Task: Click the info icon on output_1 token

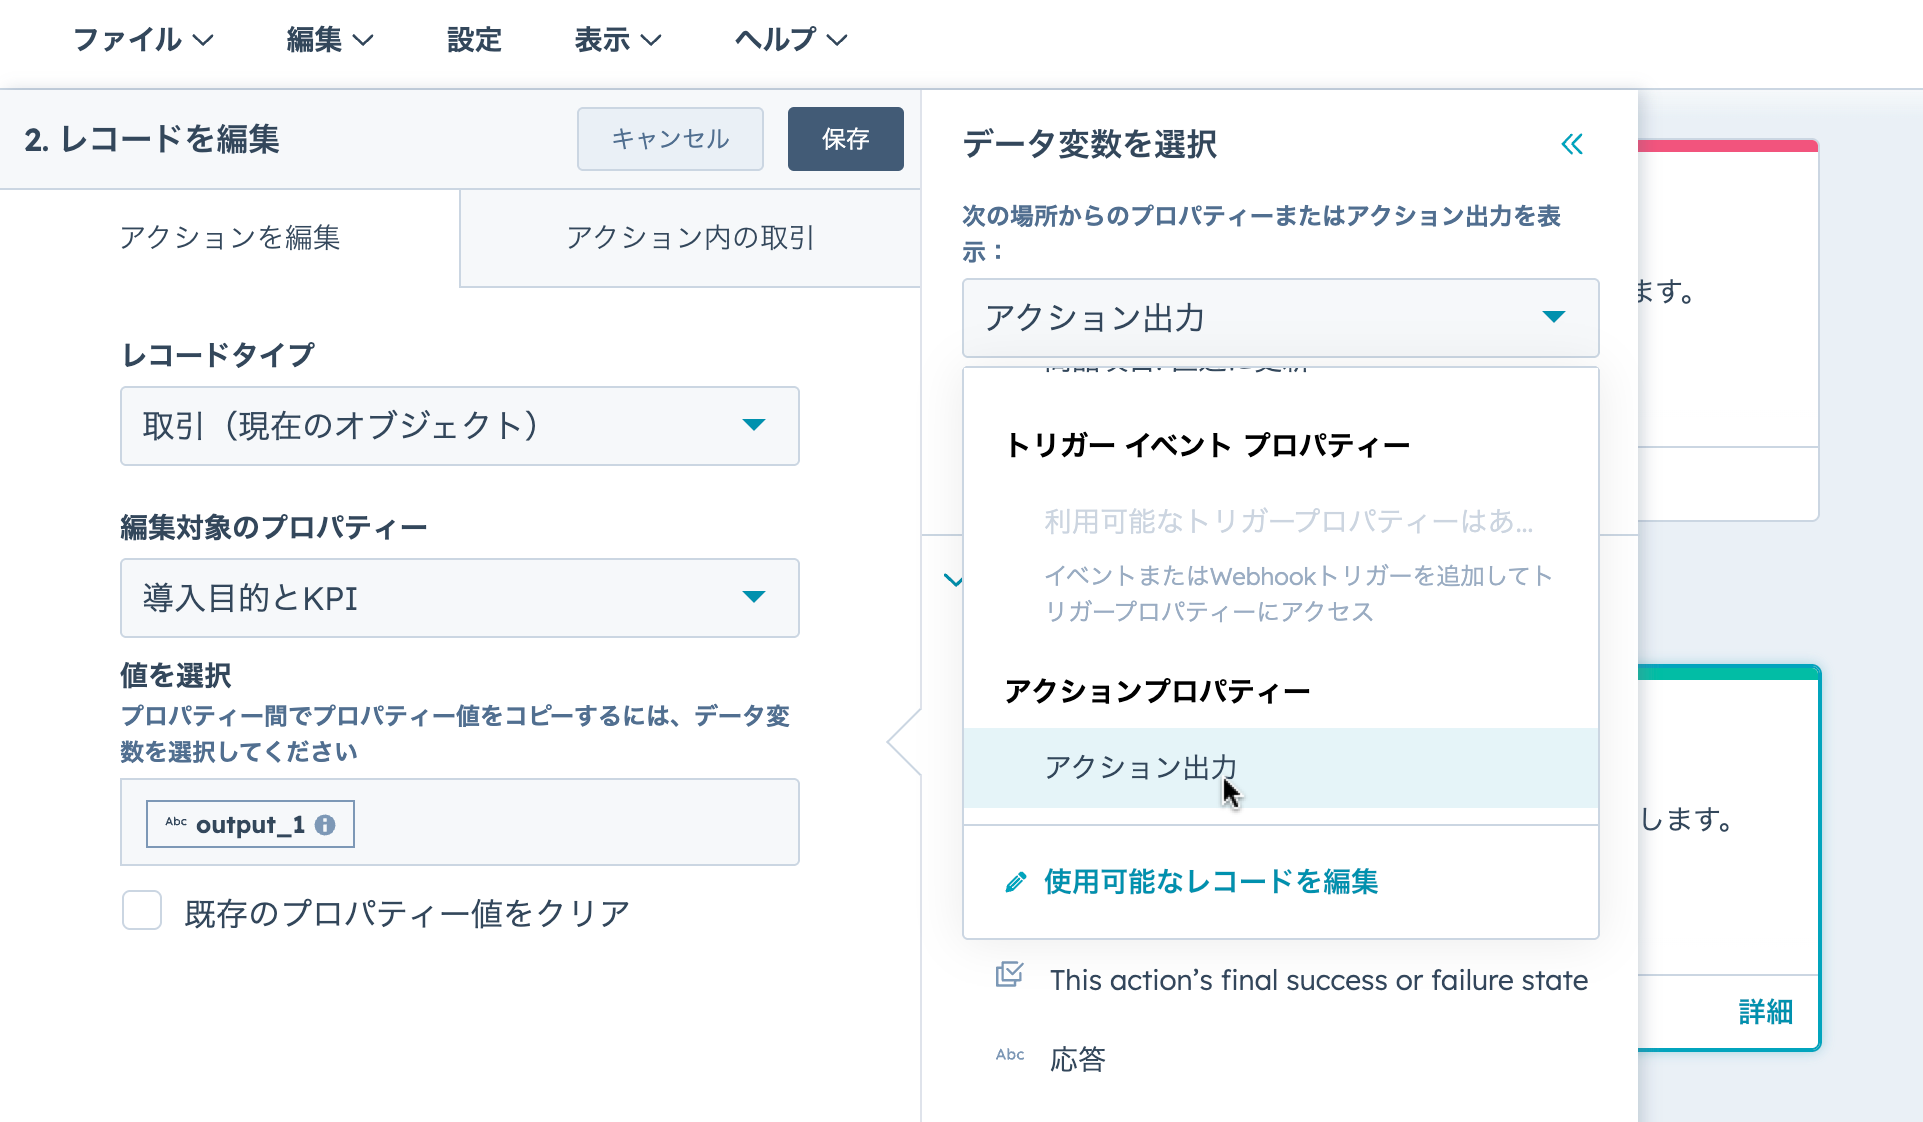Action: tap(325, 825)
